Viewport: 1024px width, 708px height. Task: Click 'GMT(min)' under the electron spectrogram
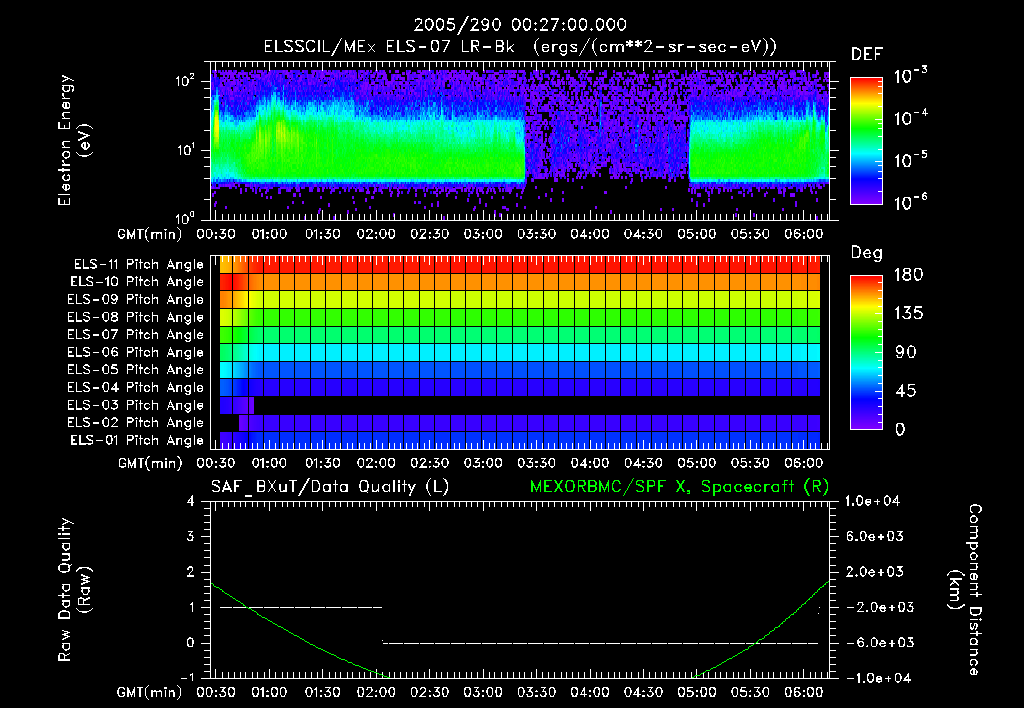tap(149, 234)
